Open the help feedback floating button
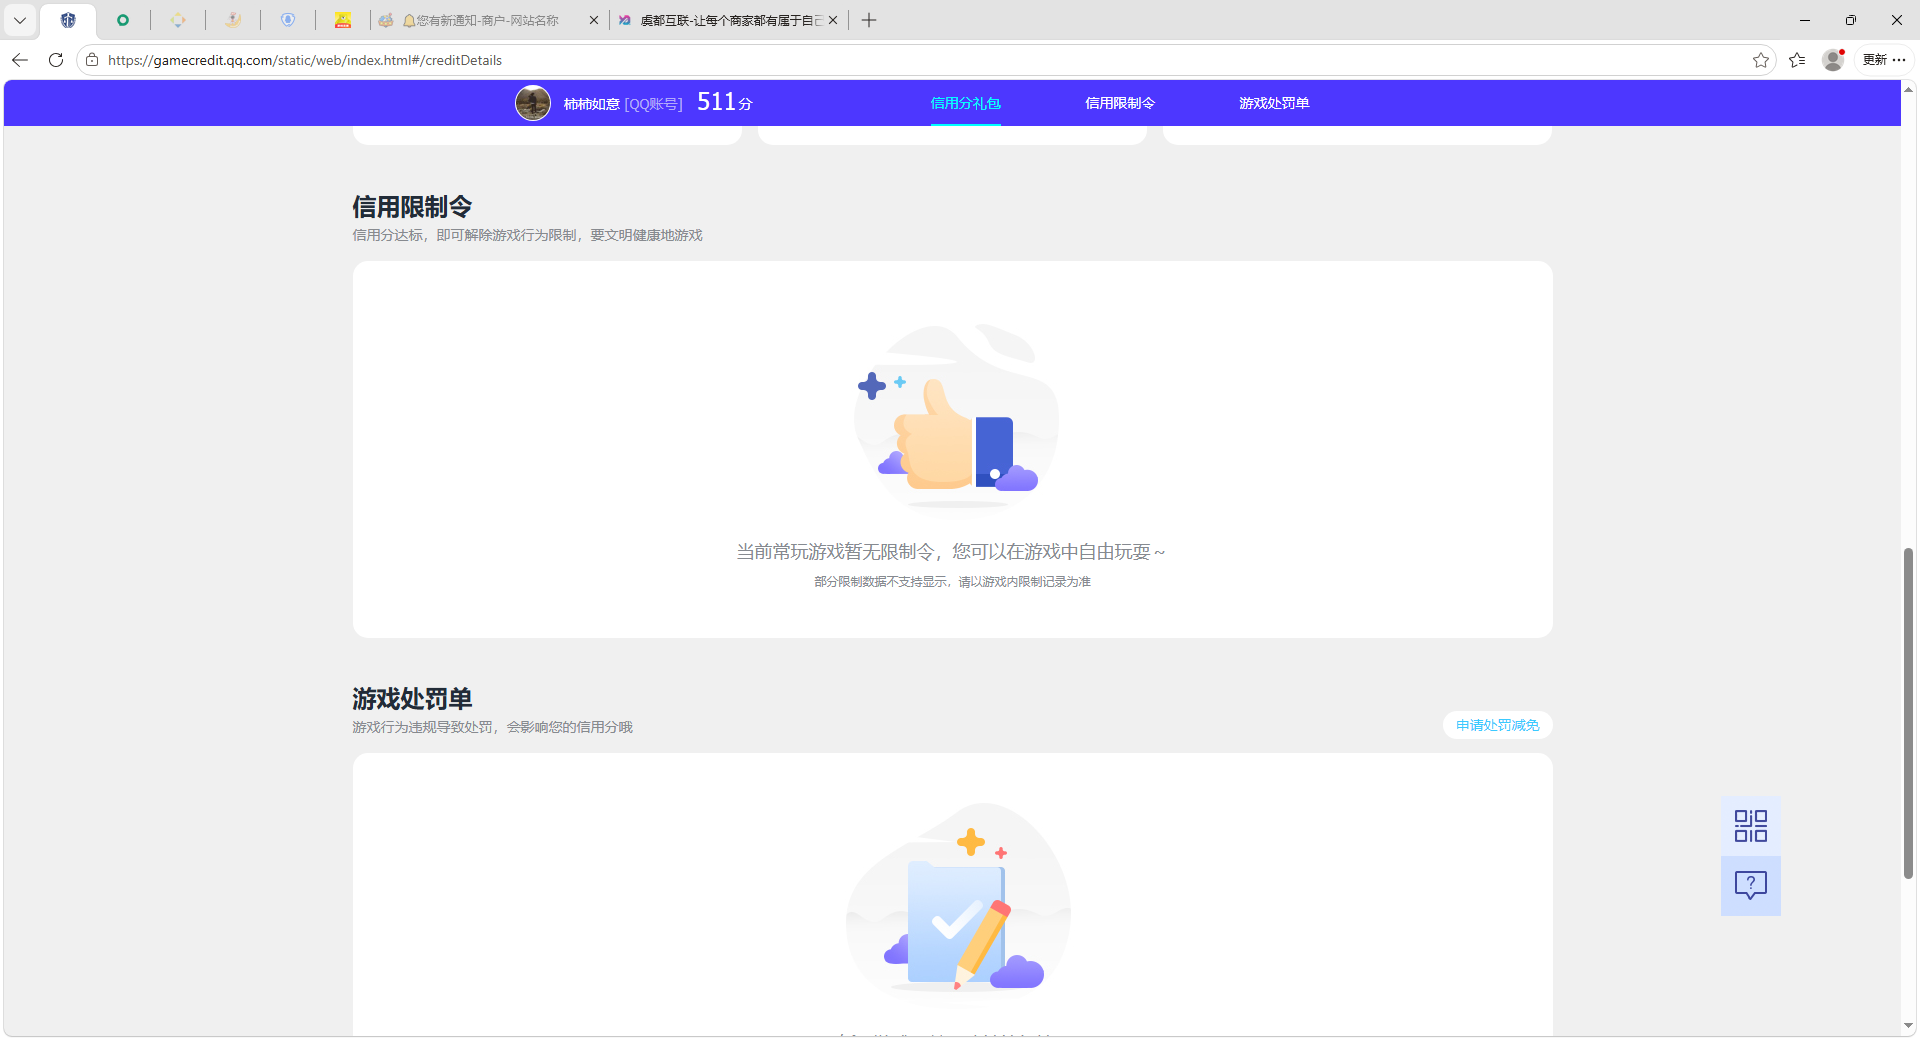 click(1751, 886)
